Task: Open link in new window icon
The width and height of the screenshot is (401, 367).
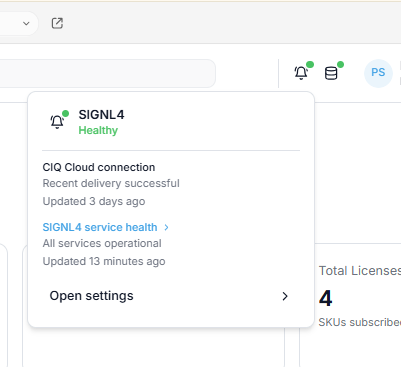Action: (57, 23)
